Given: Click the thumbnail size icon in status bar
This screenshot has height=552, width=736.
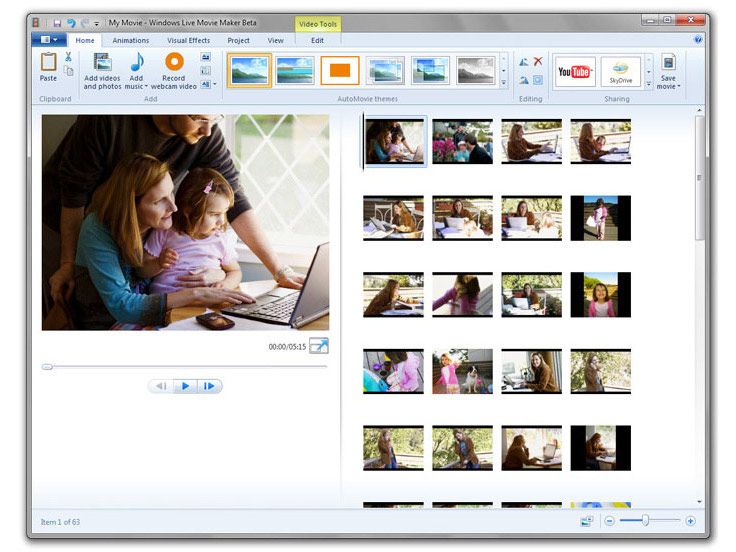Looking at the screenshot, I should [x=586, y=521].
